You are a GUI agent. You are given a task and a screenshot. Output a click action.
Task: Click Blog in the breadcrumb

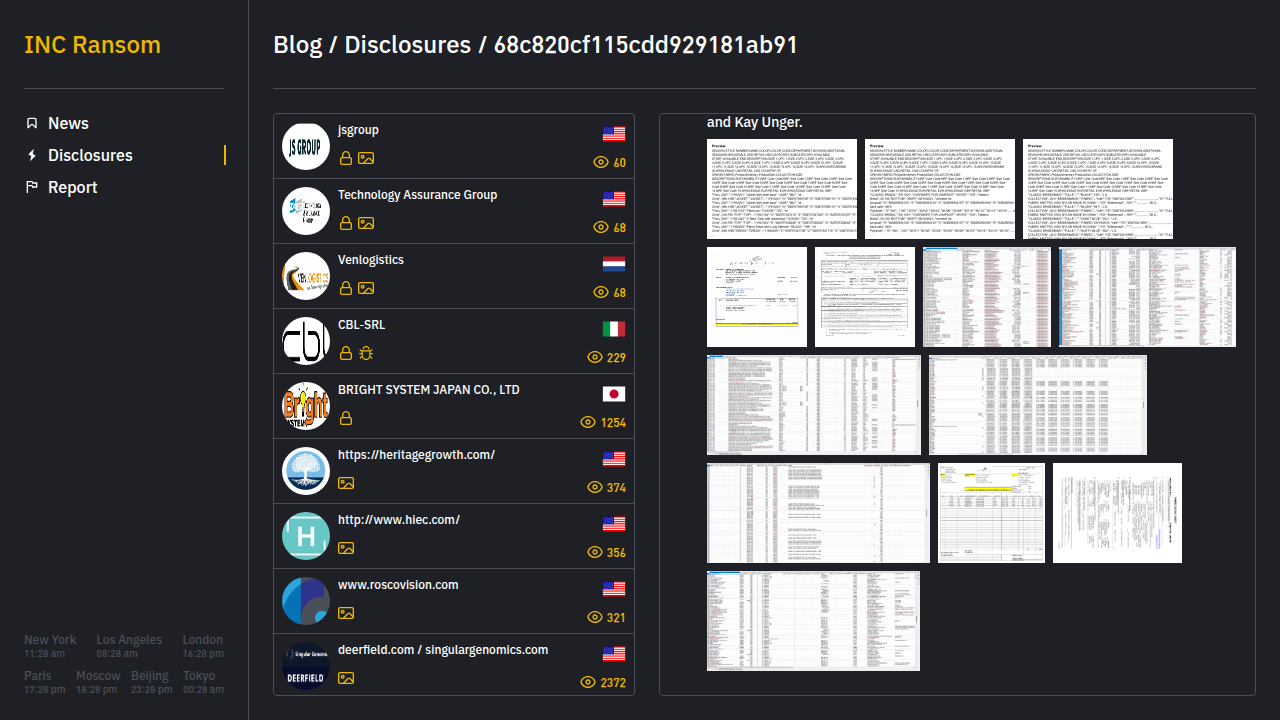point(298,45)
